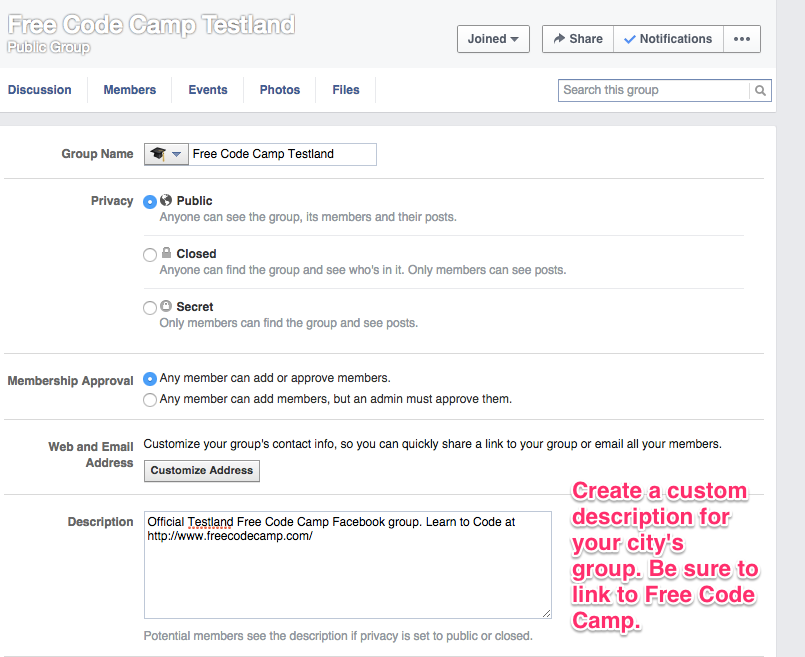Enable admin approval for new members
Screen dimensions: 805x657
pyautogui.click(x=150, y=398)
